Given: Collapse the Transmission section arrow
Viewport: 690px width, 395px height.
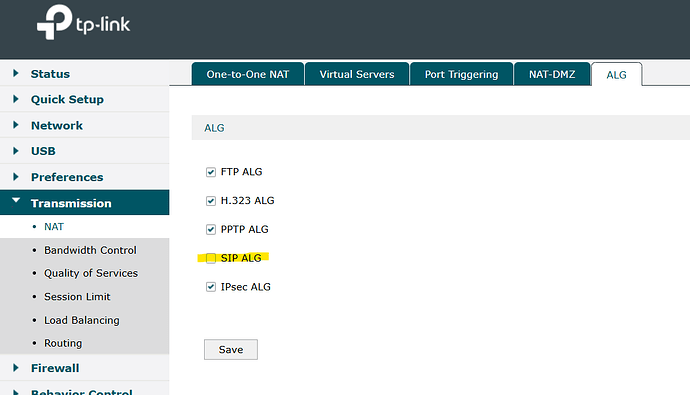Looking at the screenshot, I should [16, 201].
